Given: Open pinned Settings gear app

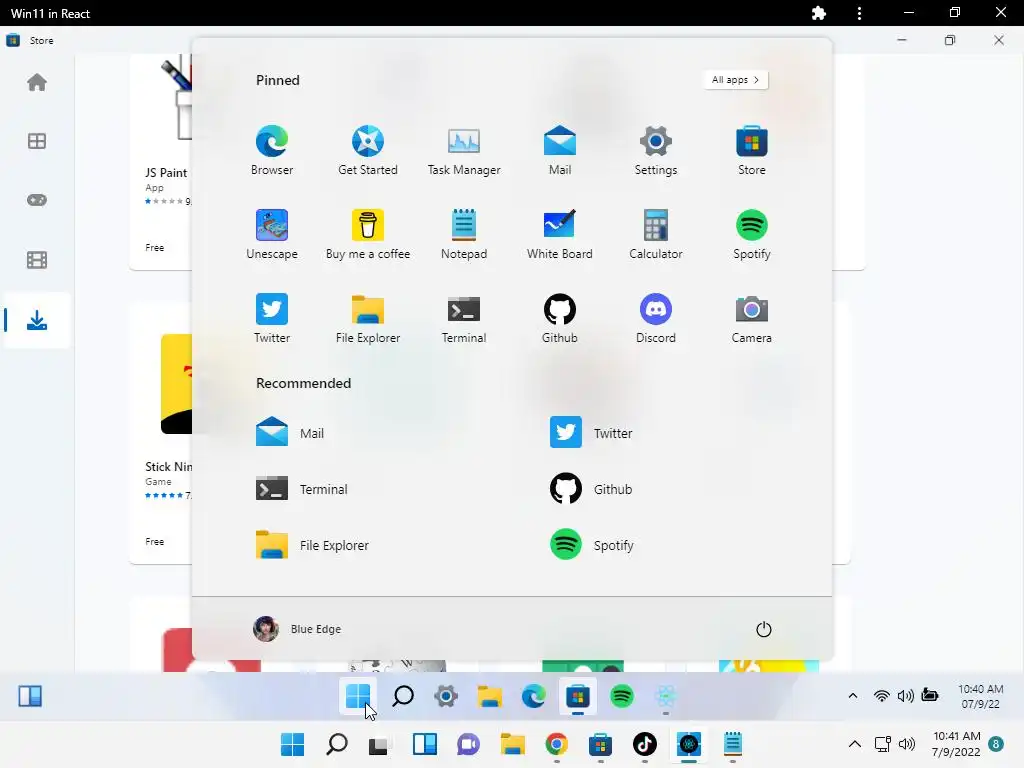Looking at the screenshot, I should click(656, 150).
